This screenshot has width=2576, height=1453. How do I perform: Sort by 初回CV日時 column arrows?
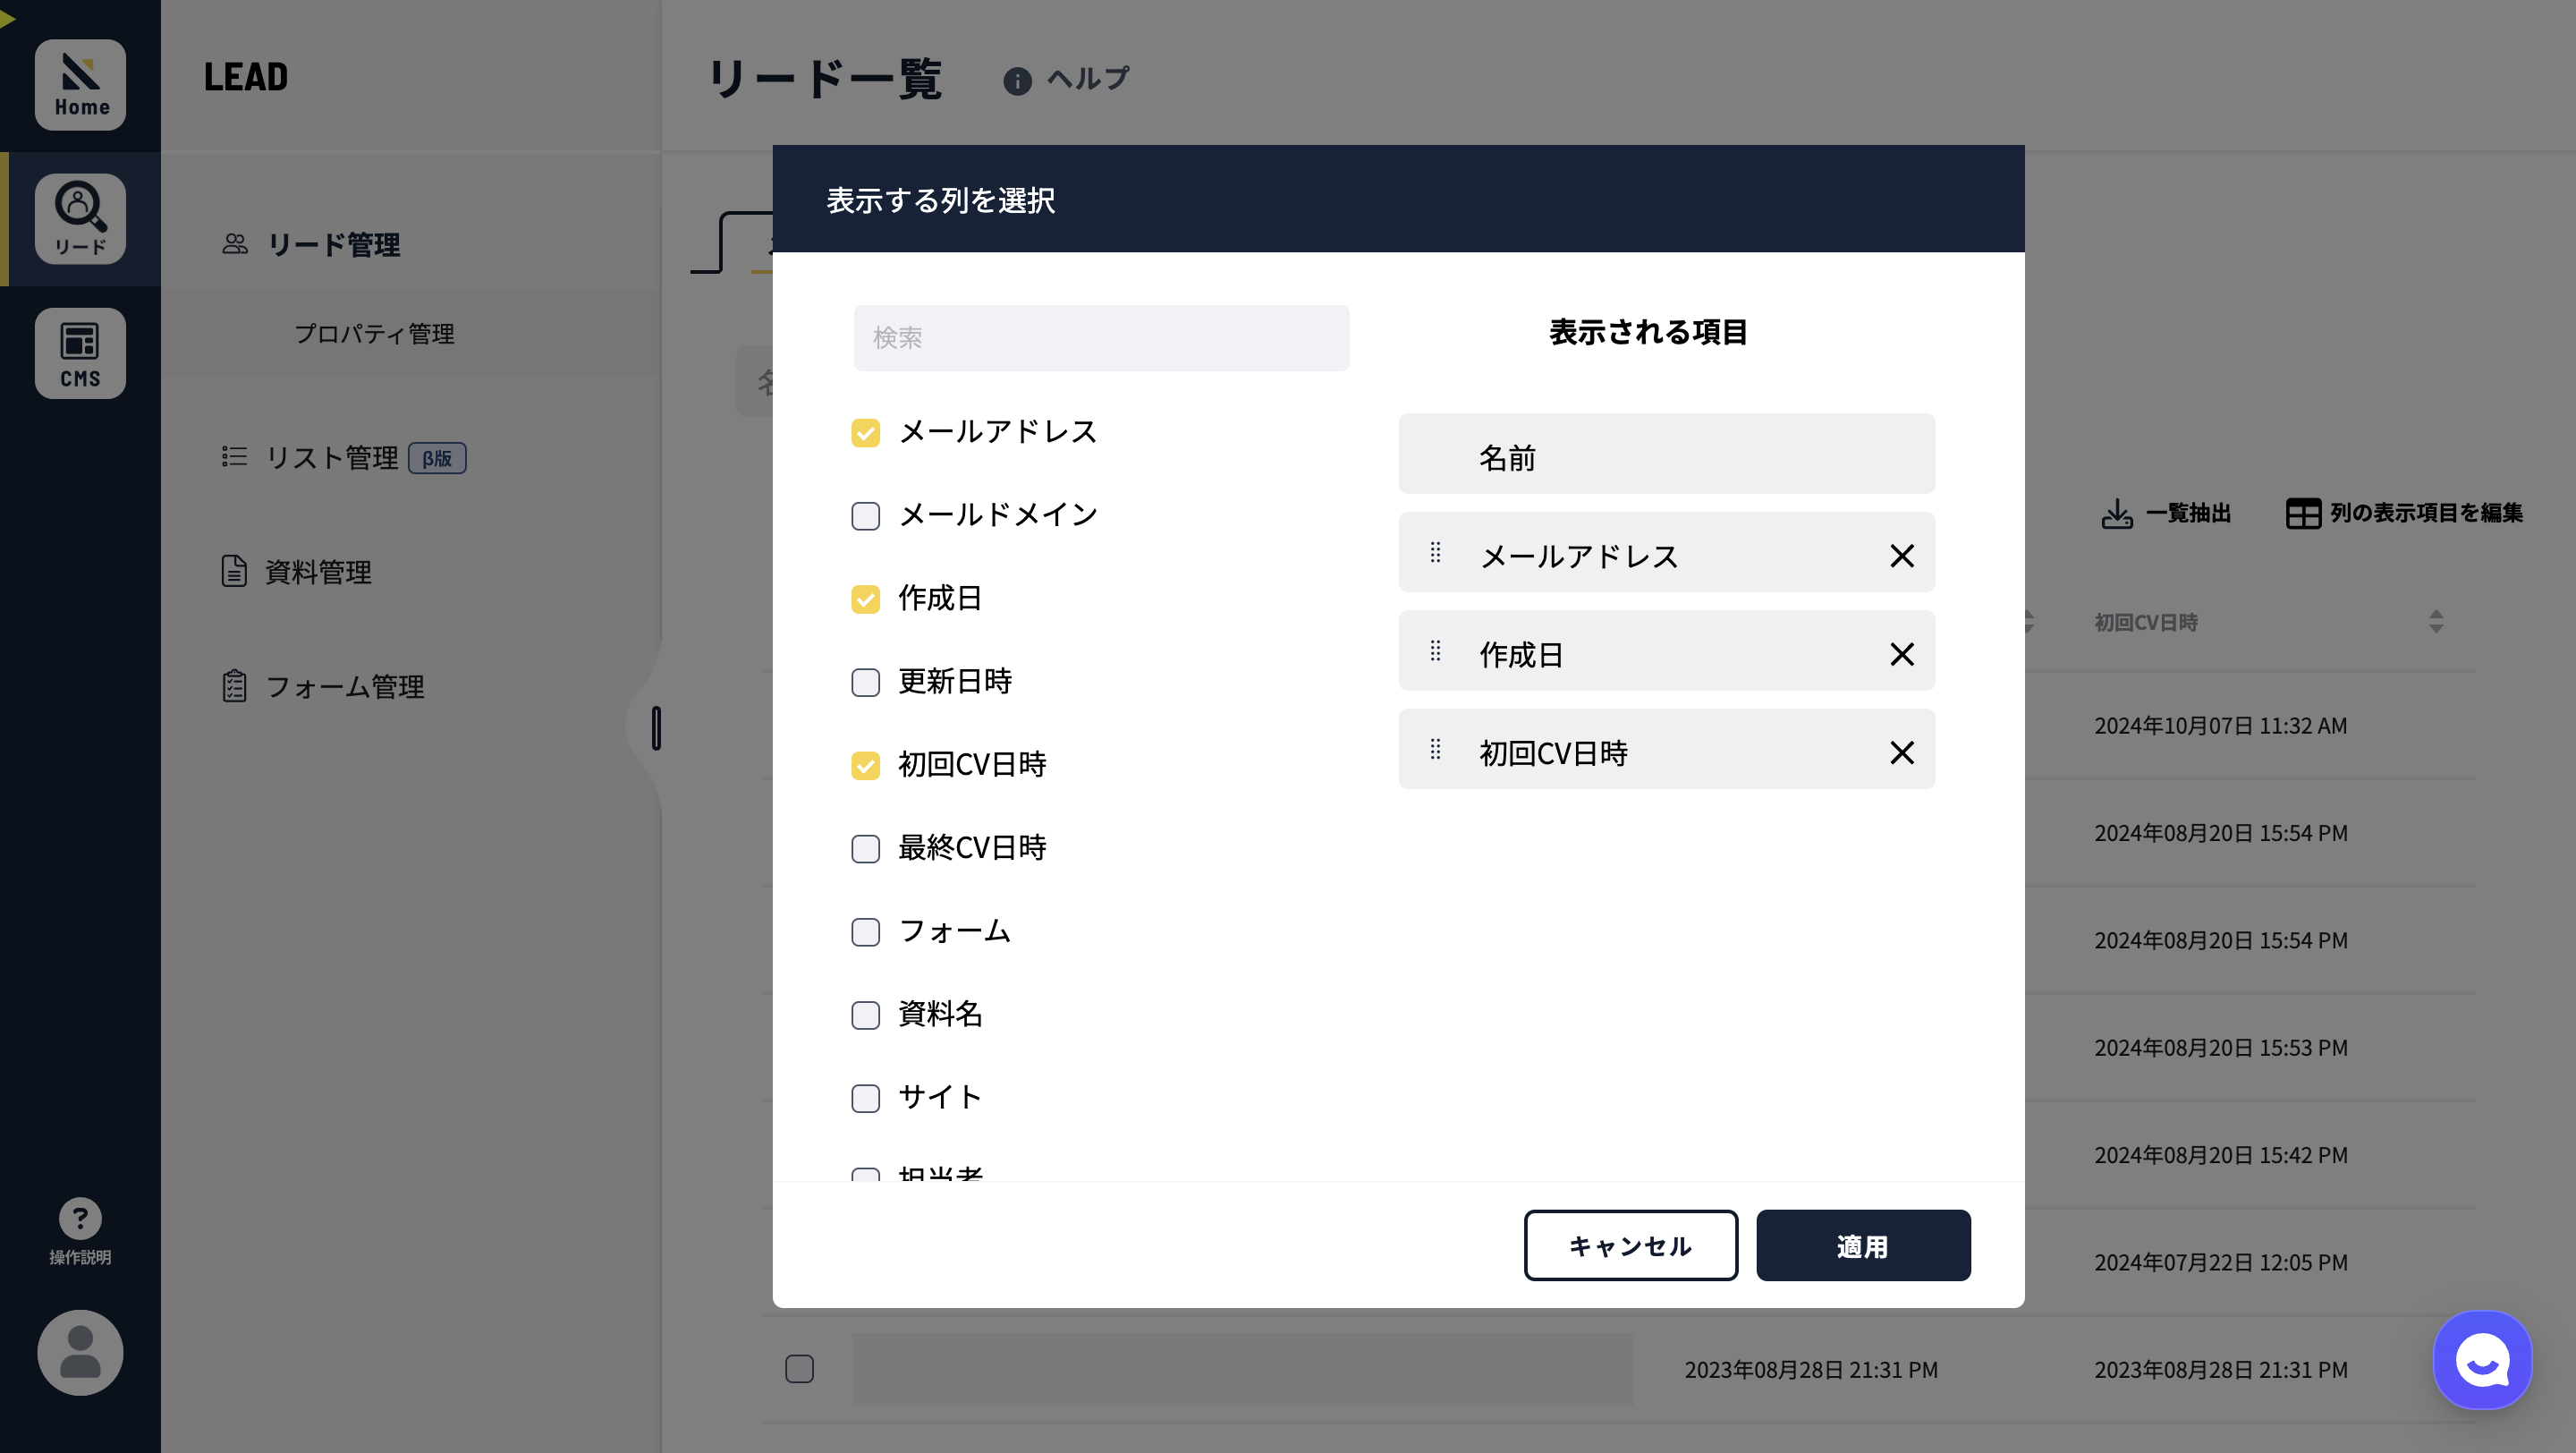tap(2436, 622)
